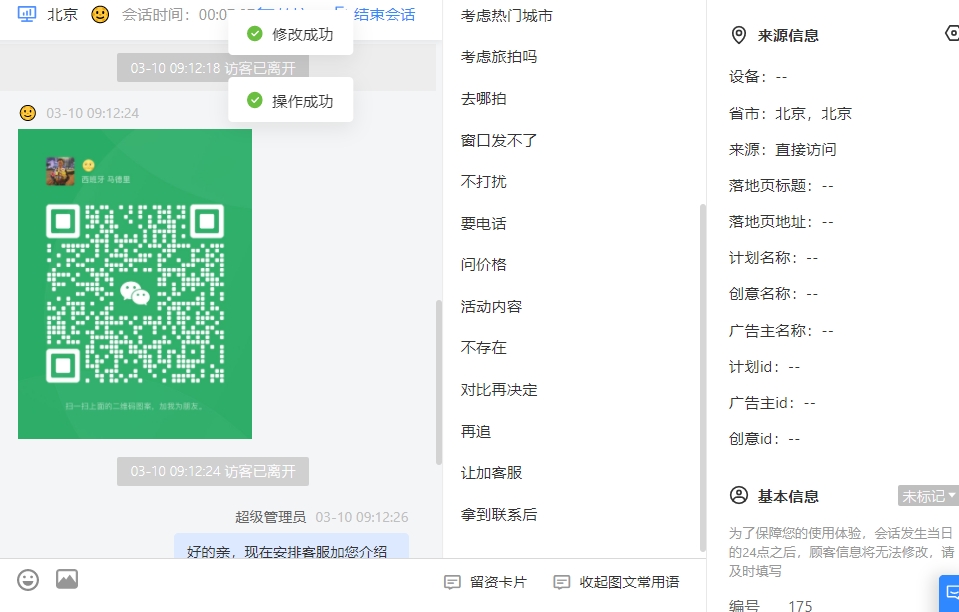Click the smiley face next to 北京
Image resolution: width=959 pixels, height=612 pixels.
(100, 14)
